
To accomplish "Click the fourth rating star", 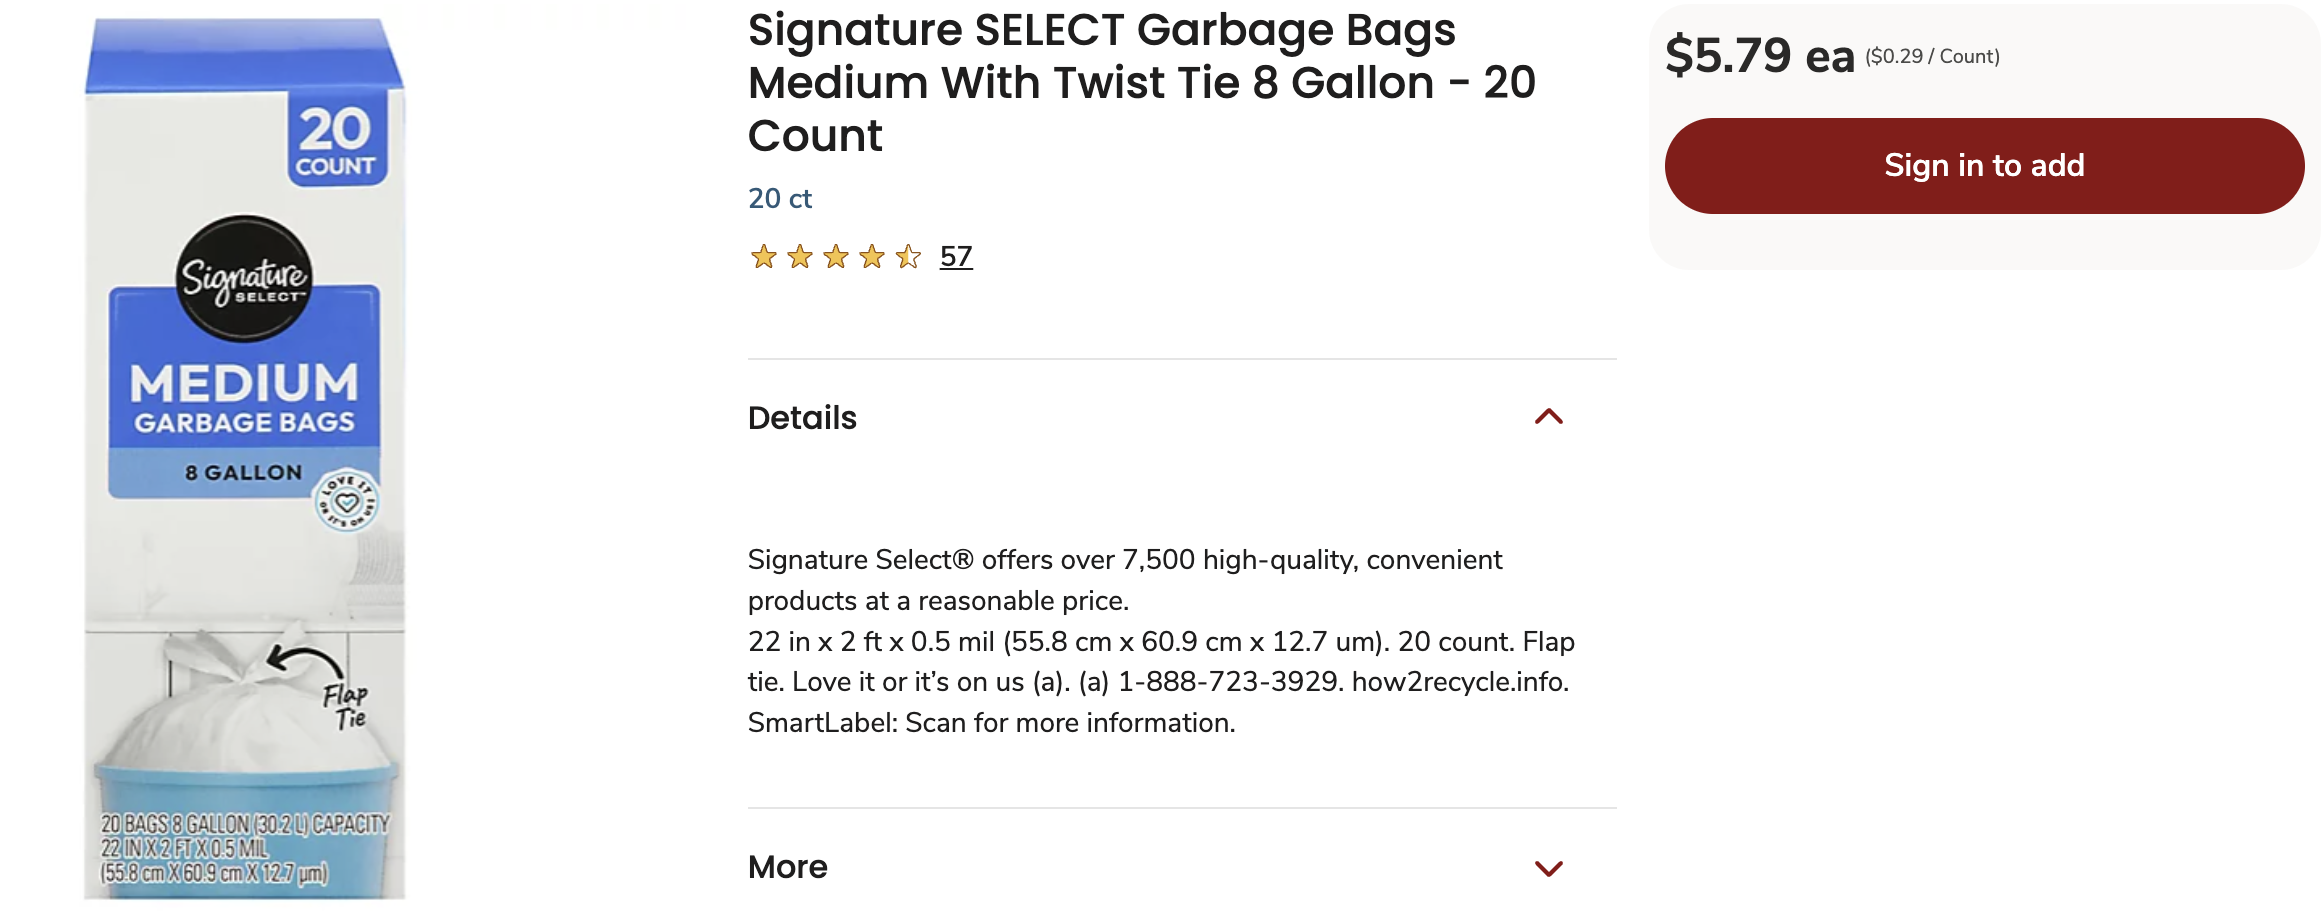I will coord(872,257).
